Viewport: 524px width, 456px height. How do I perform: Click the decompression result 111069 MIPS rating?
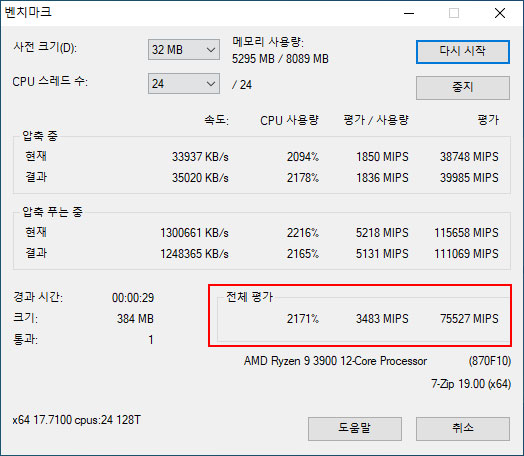(x=467, y=254)
